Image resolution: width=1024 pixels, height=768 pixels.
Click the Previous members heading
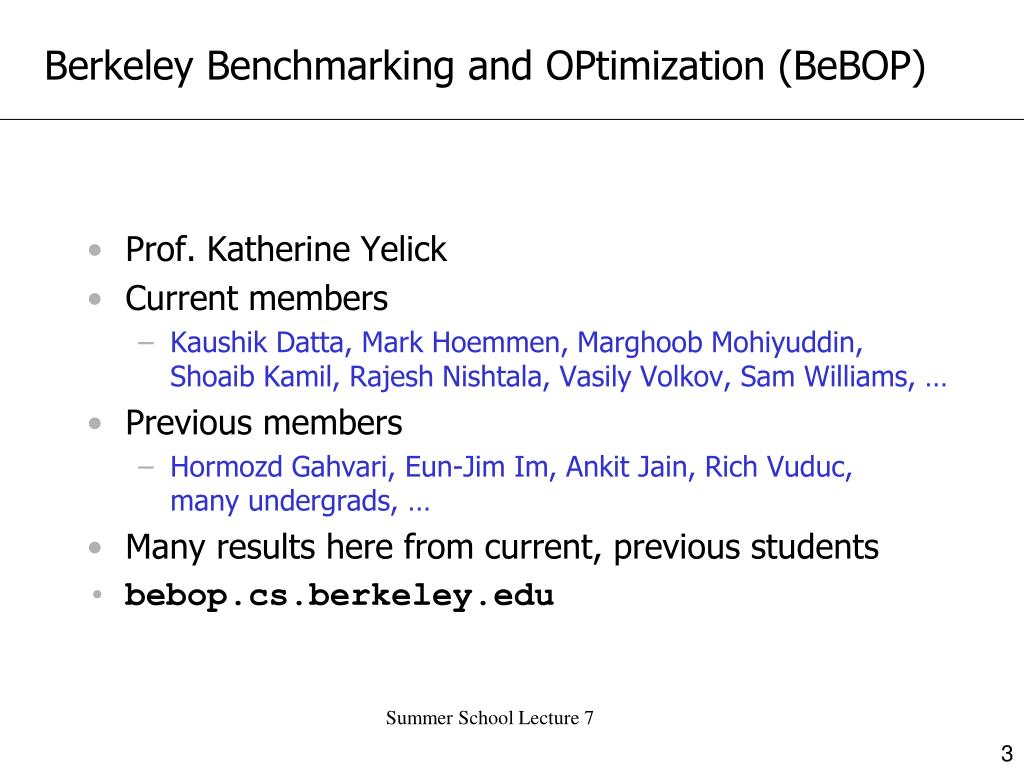(x=263, y=423)
